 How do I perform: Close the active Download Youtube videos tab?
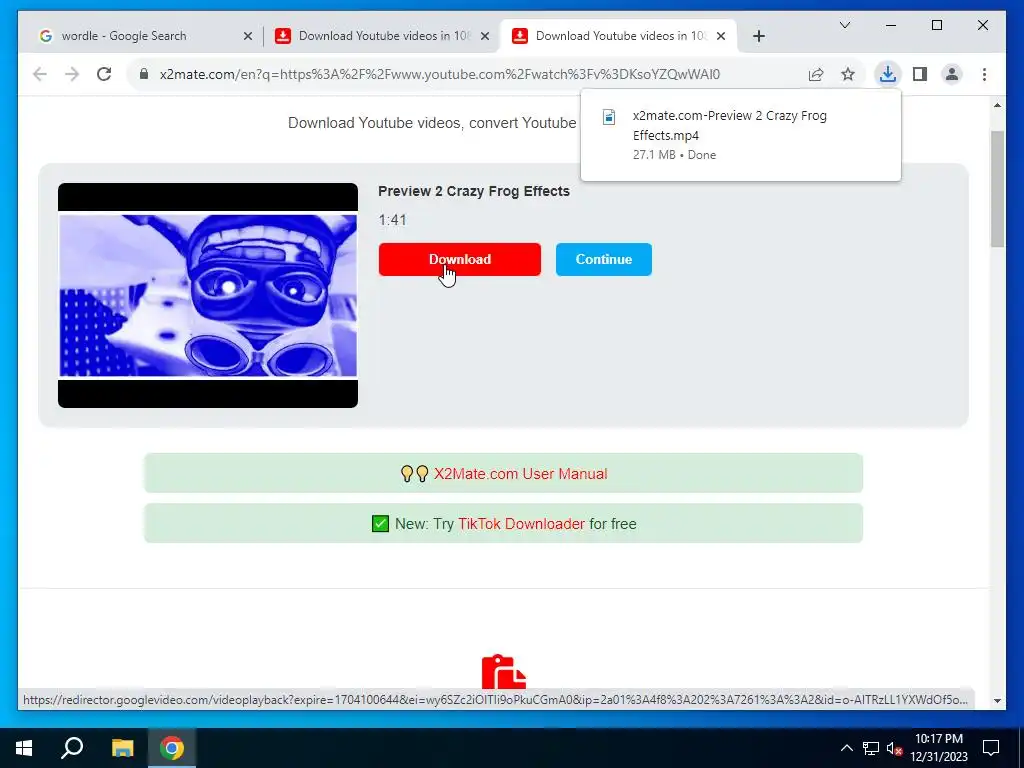pos(721,37)
